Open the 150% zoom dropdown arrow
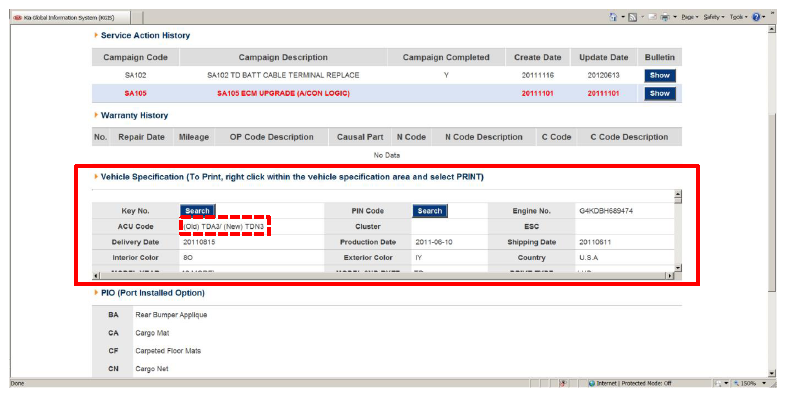 click(x=764, y=383)
